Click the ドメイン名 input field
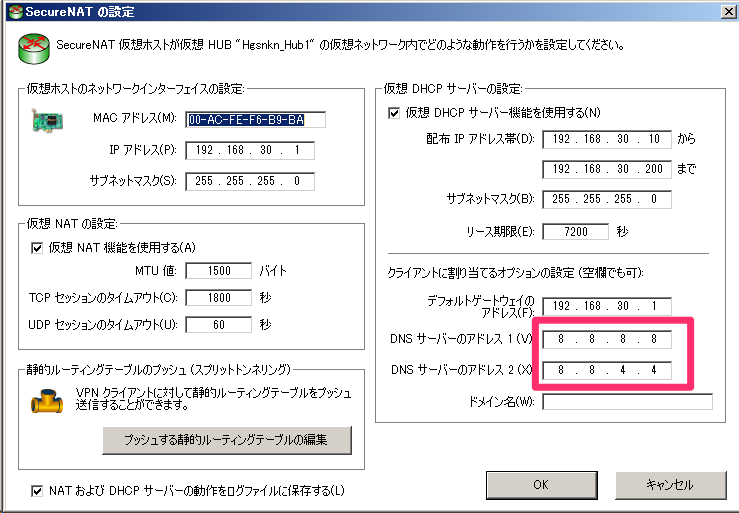The image size is (739, 513). [627, 402]
